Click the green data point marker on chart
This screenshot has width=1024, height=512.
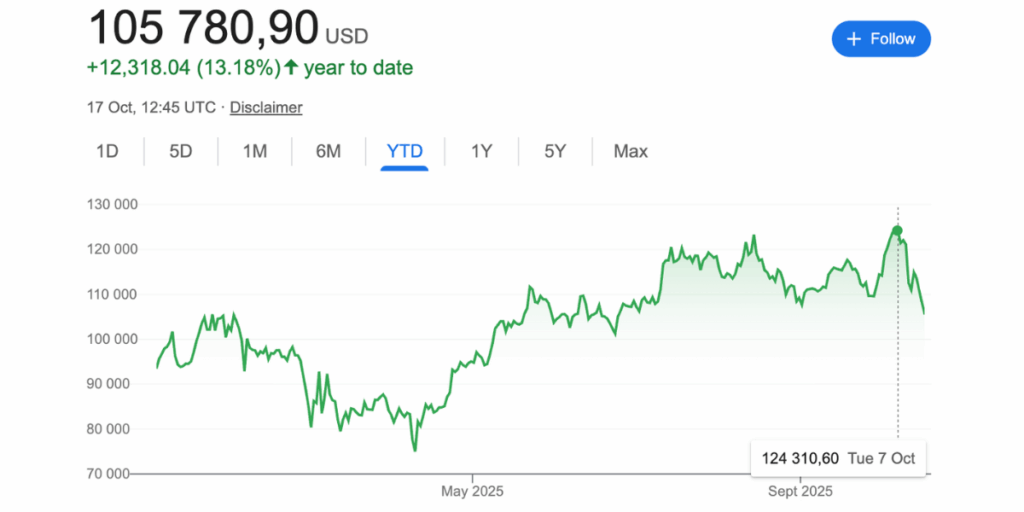click(x=897, y=231)
